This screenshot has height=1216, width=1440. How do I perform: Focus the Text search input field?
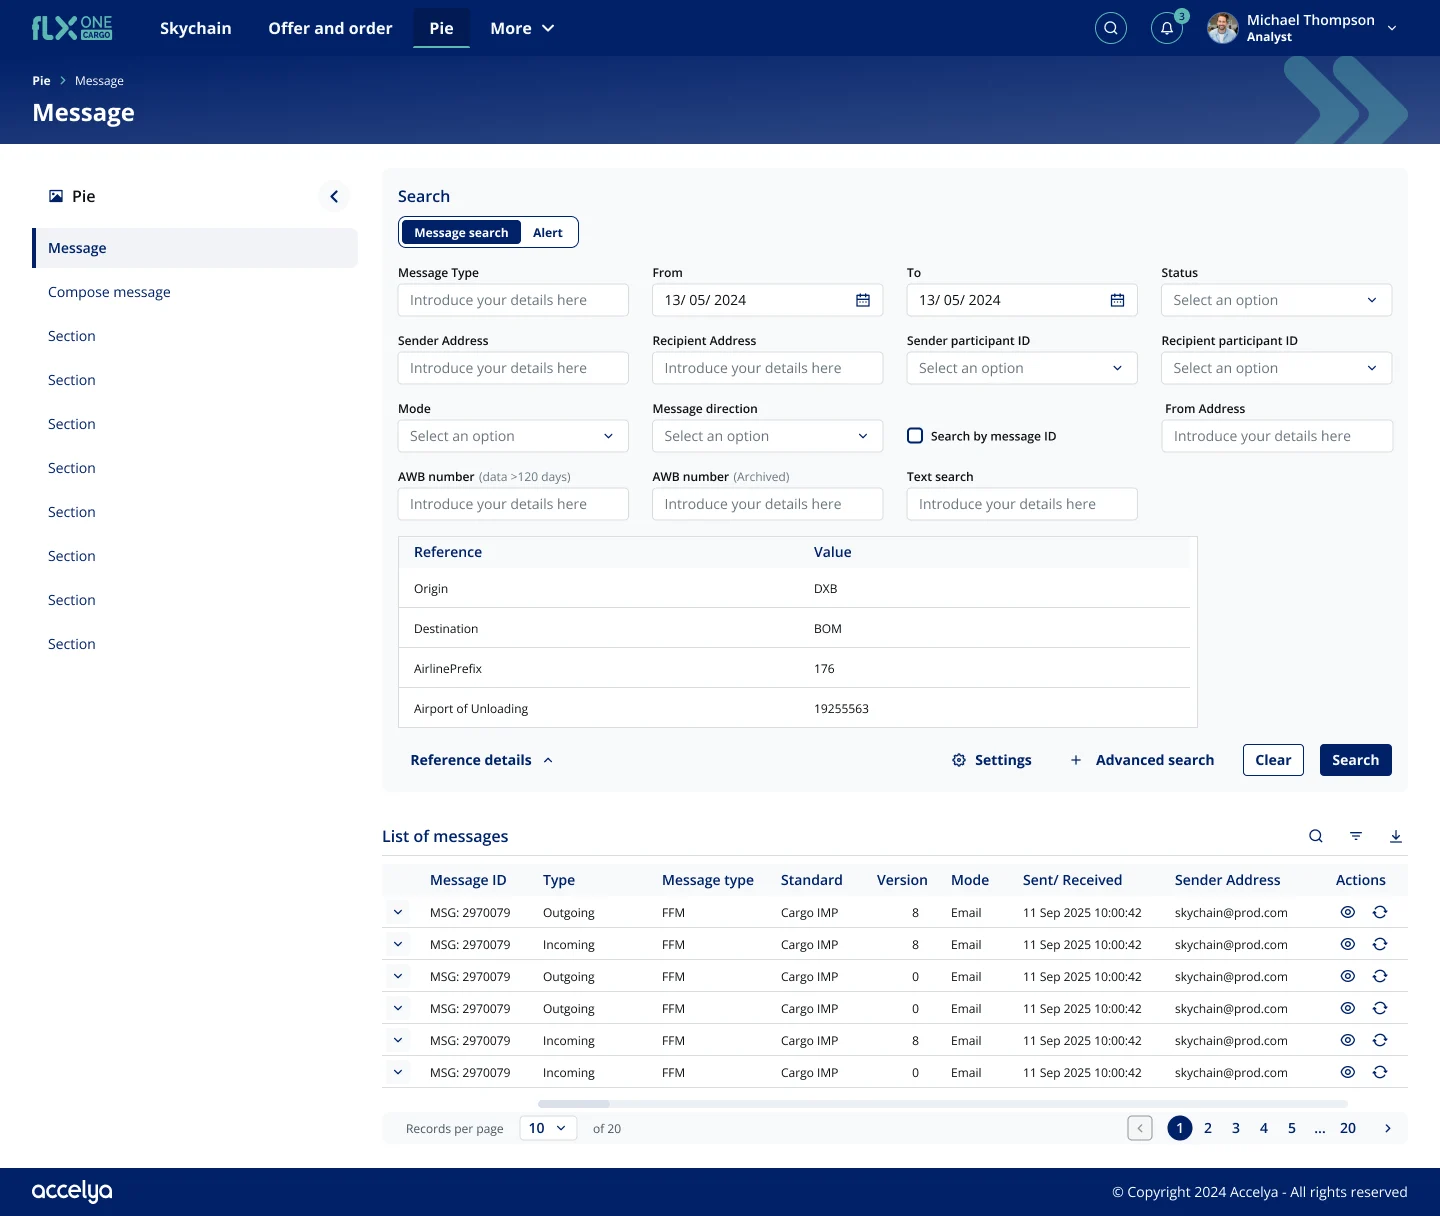(1022, 504)
